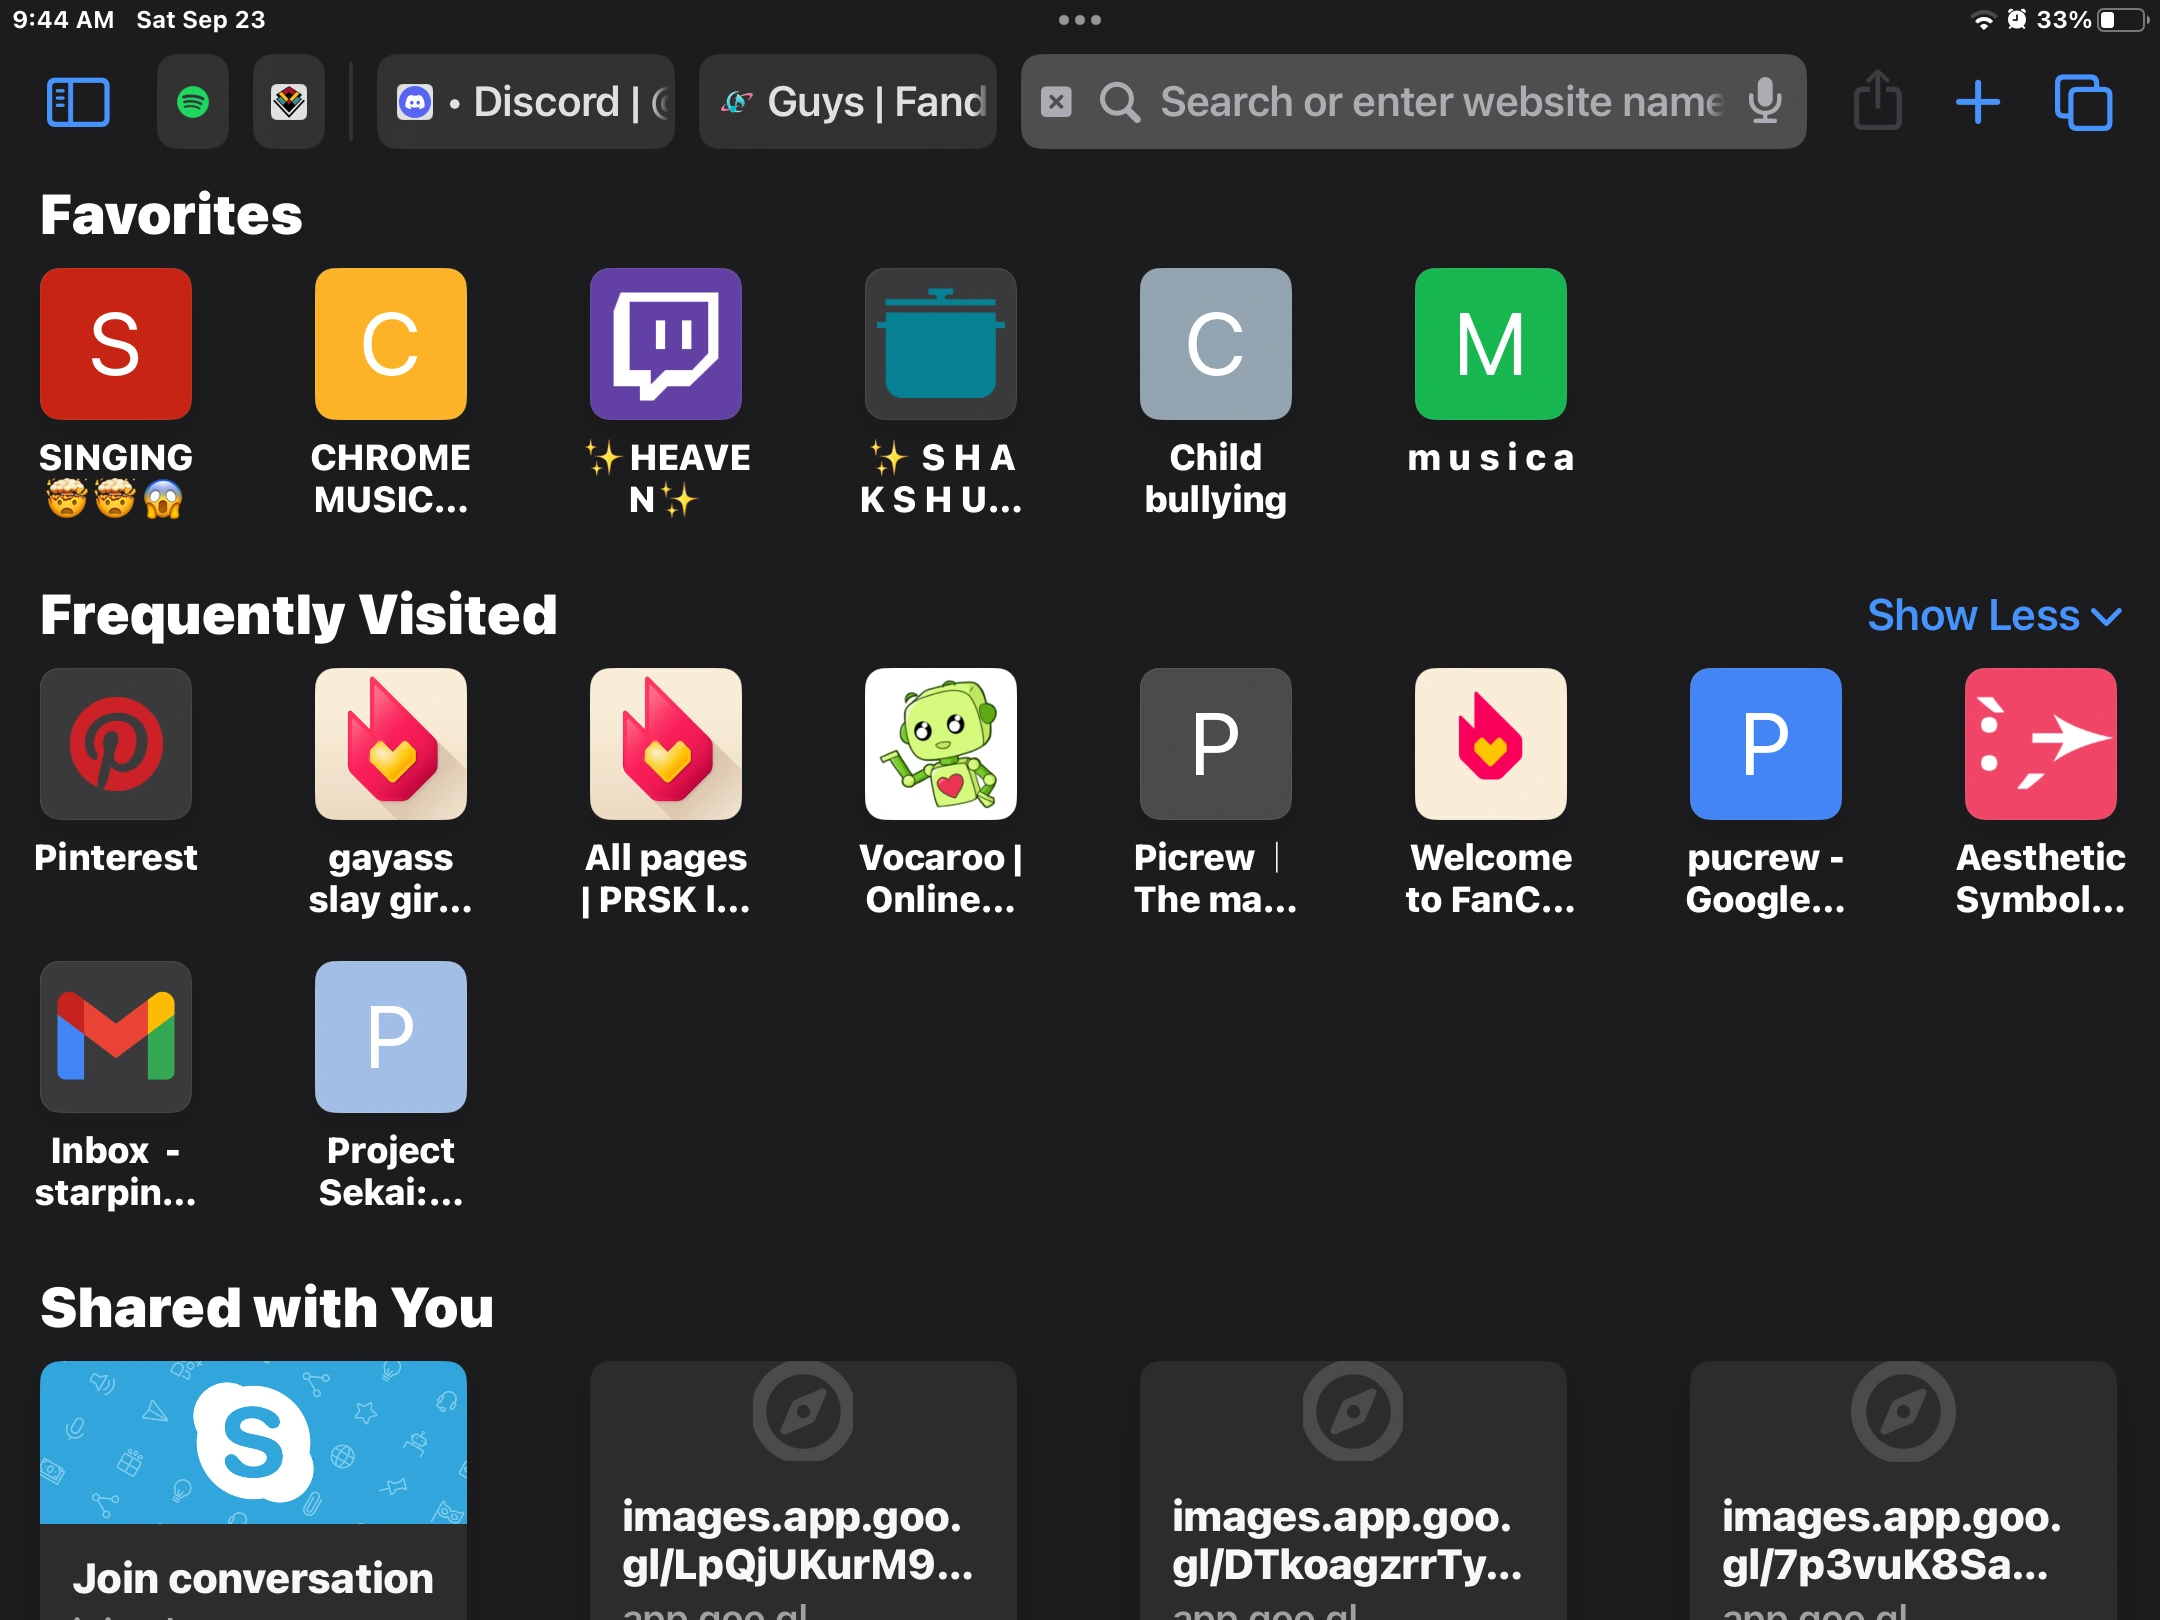This screenshot has width=2160, height=1620.
Task: Open the Gmail Inbox shortcut
Action: [116, 1037]
